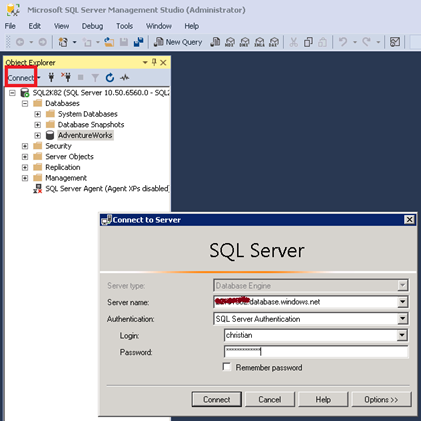Open the Tools menu

pos(124,26)
